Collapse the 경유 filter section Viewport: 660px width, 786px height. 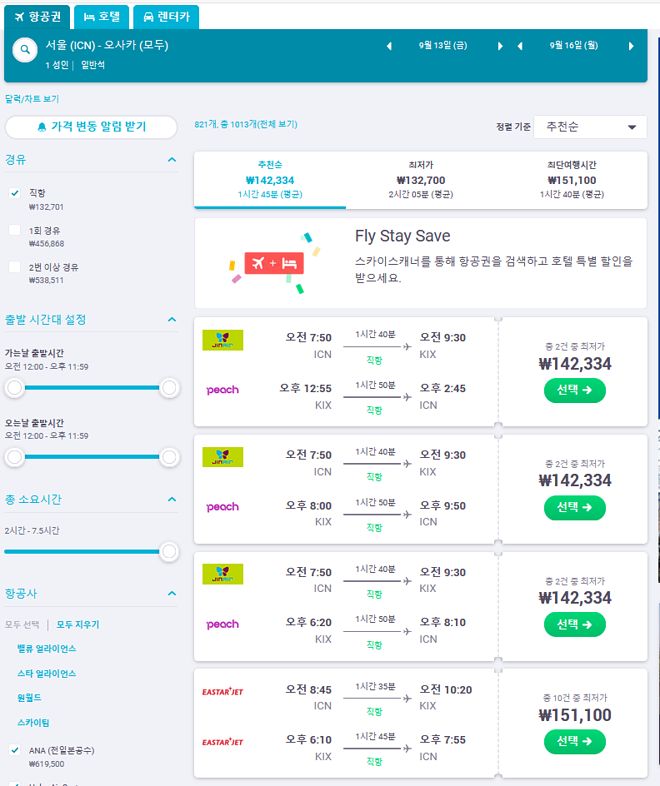(x=172, y=159)
